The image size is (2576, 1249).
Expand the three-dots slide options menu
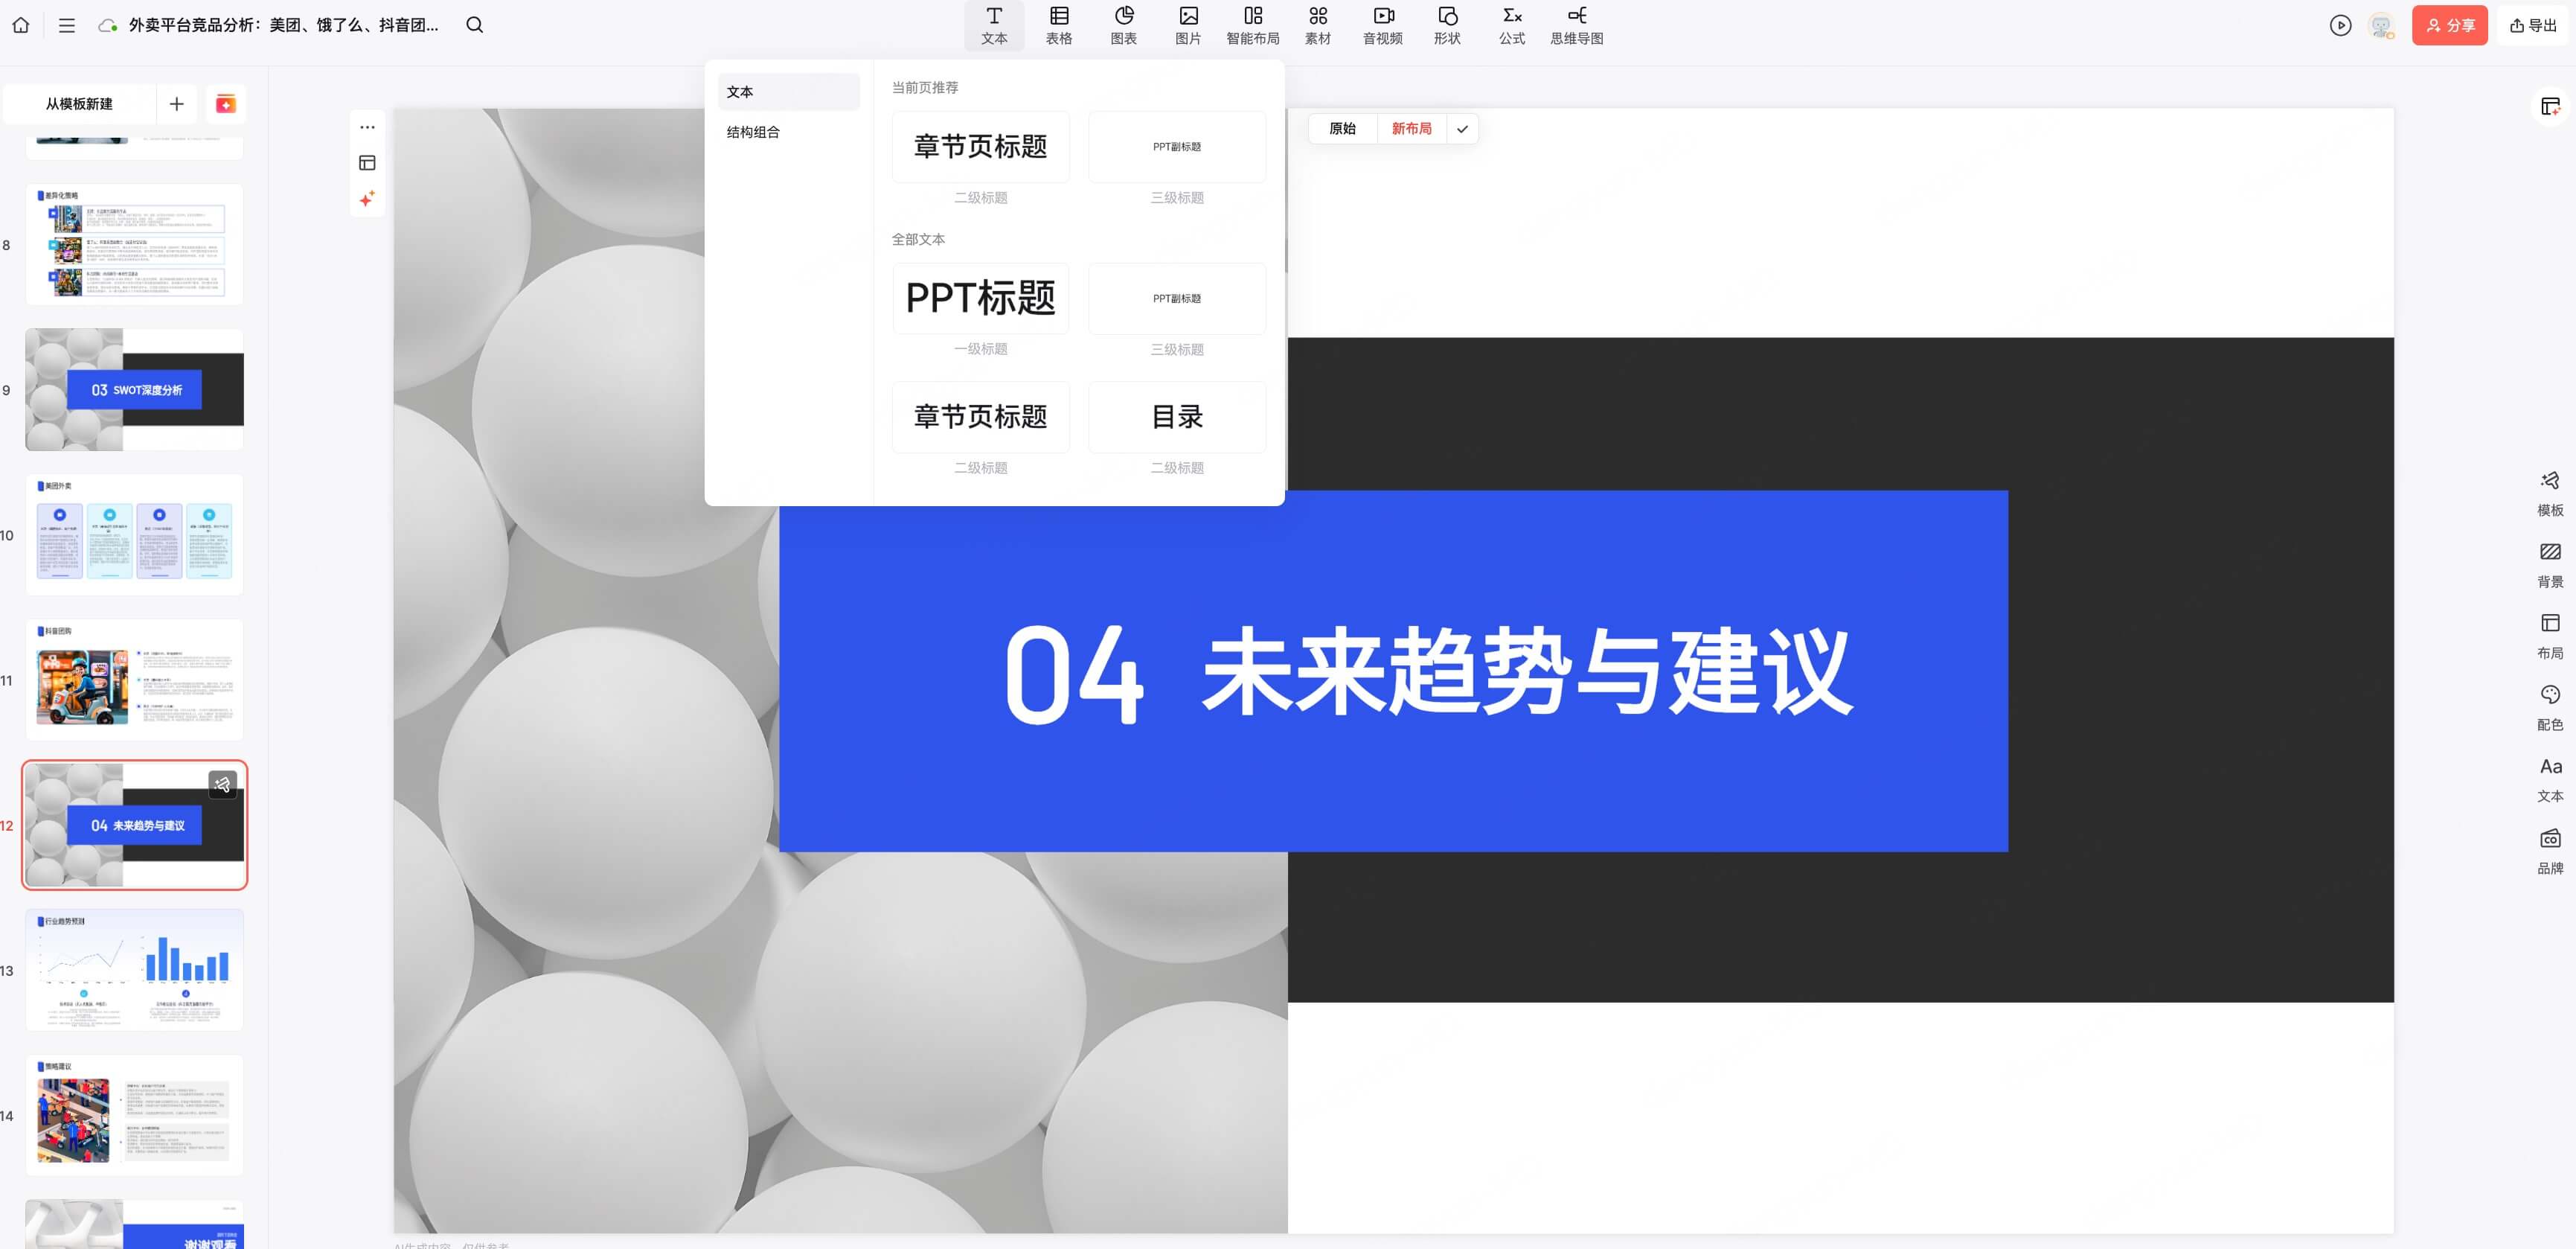(367, 127)
